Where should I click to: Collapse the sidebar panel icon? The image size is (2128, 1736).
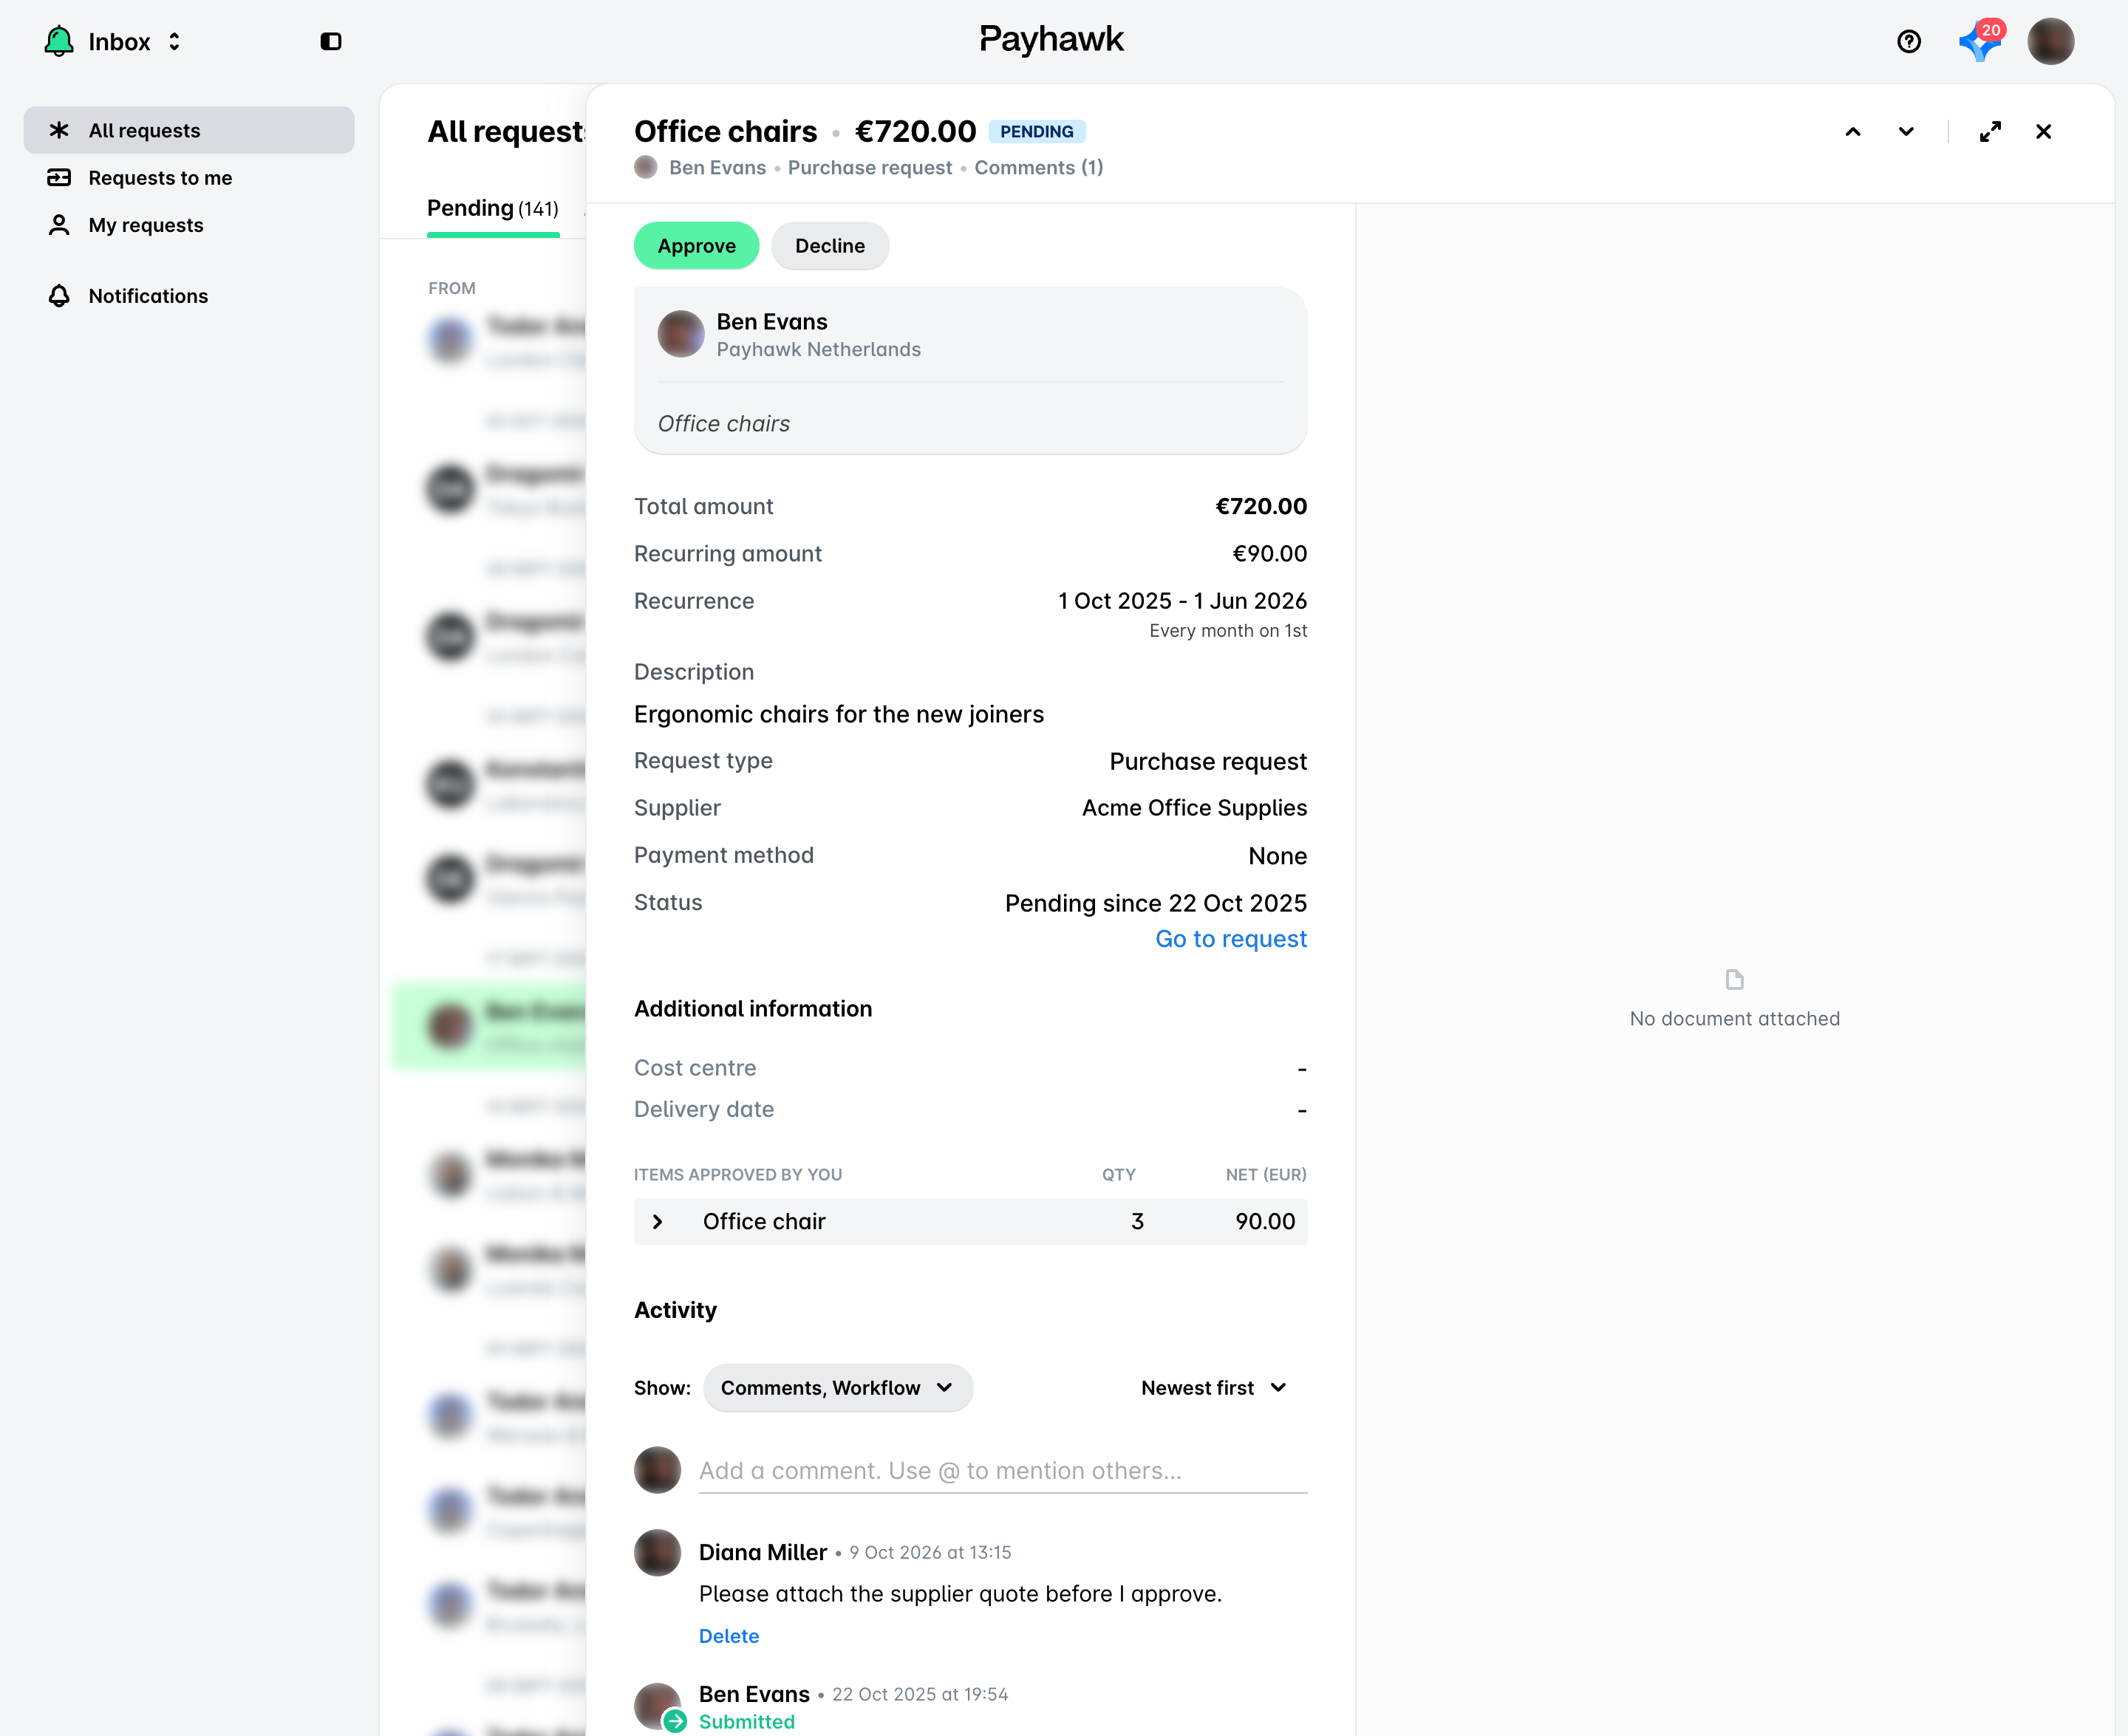coord(331,41)
